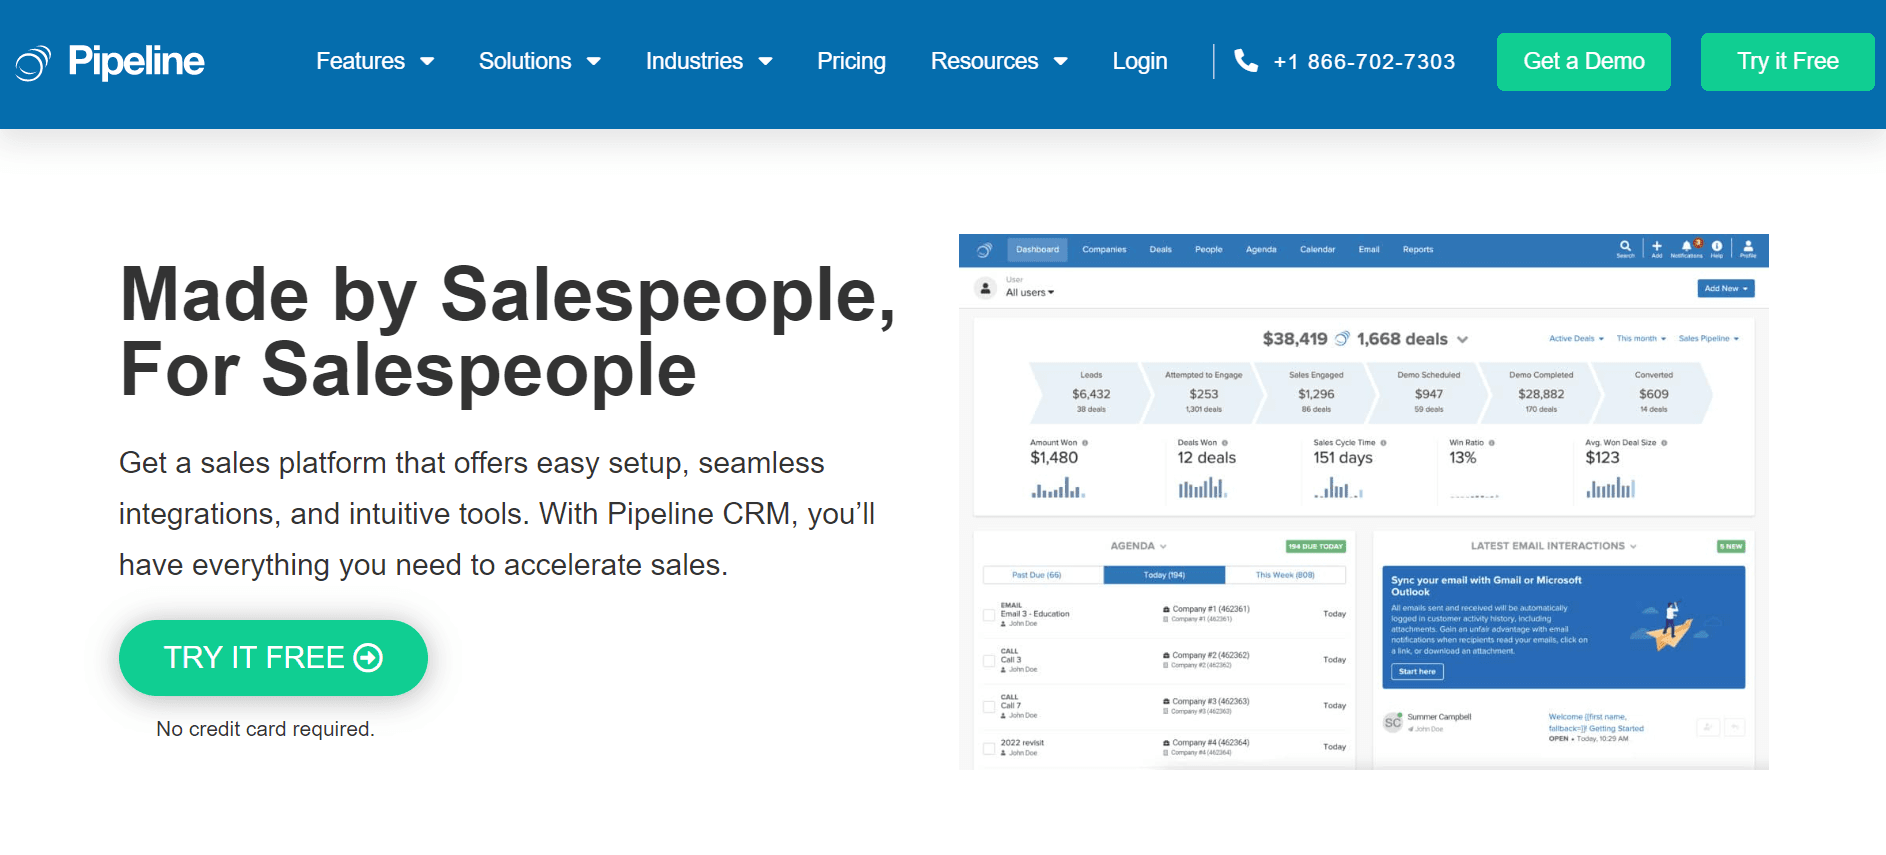
Task: Click briefcase icon beside Company #1 (462361)
Action: (x=1166, y=609)
